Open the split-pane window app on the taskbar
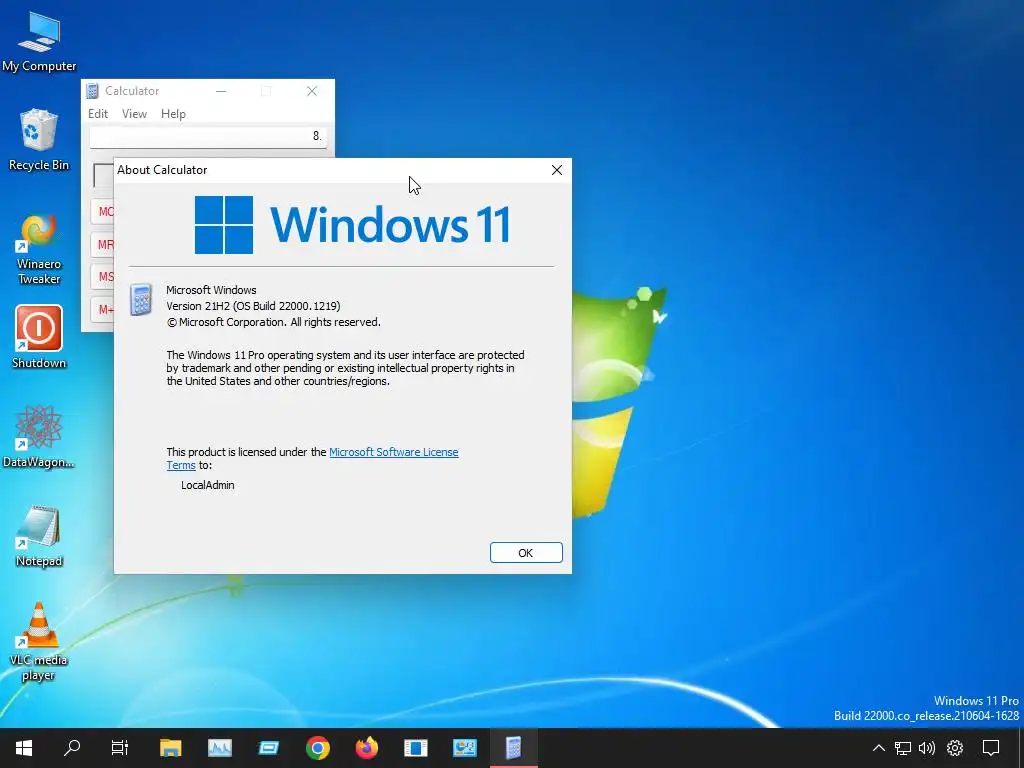Screen dimensions: 1024x768 [x=415, y=748]
